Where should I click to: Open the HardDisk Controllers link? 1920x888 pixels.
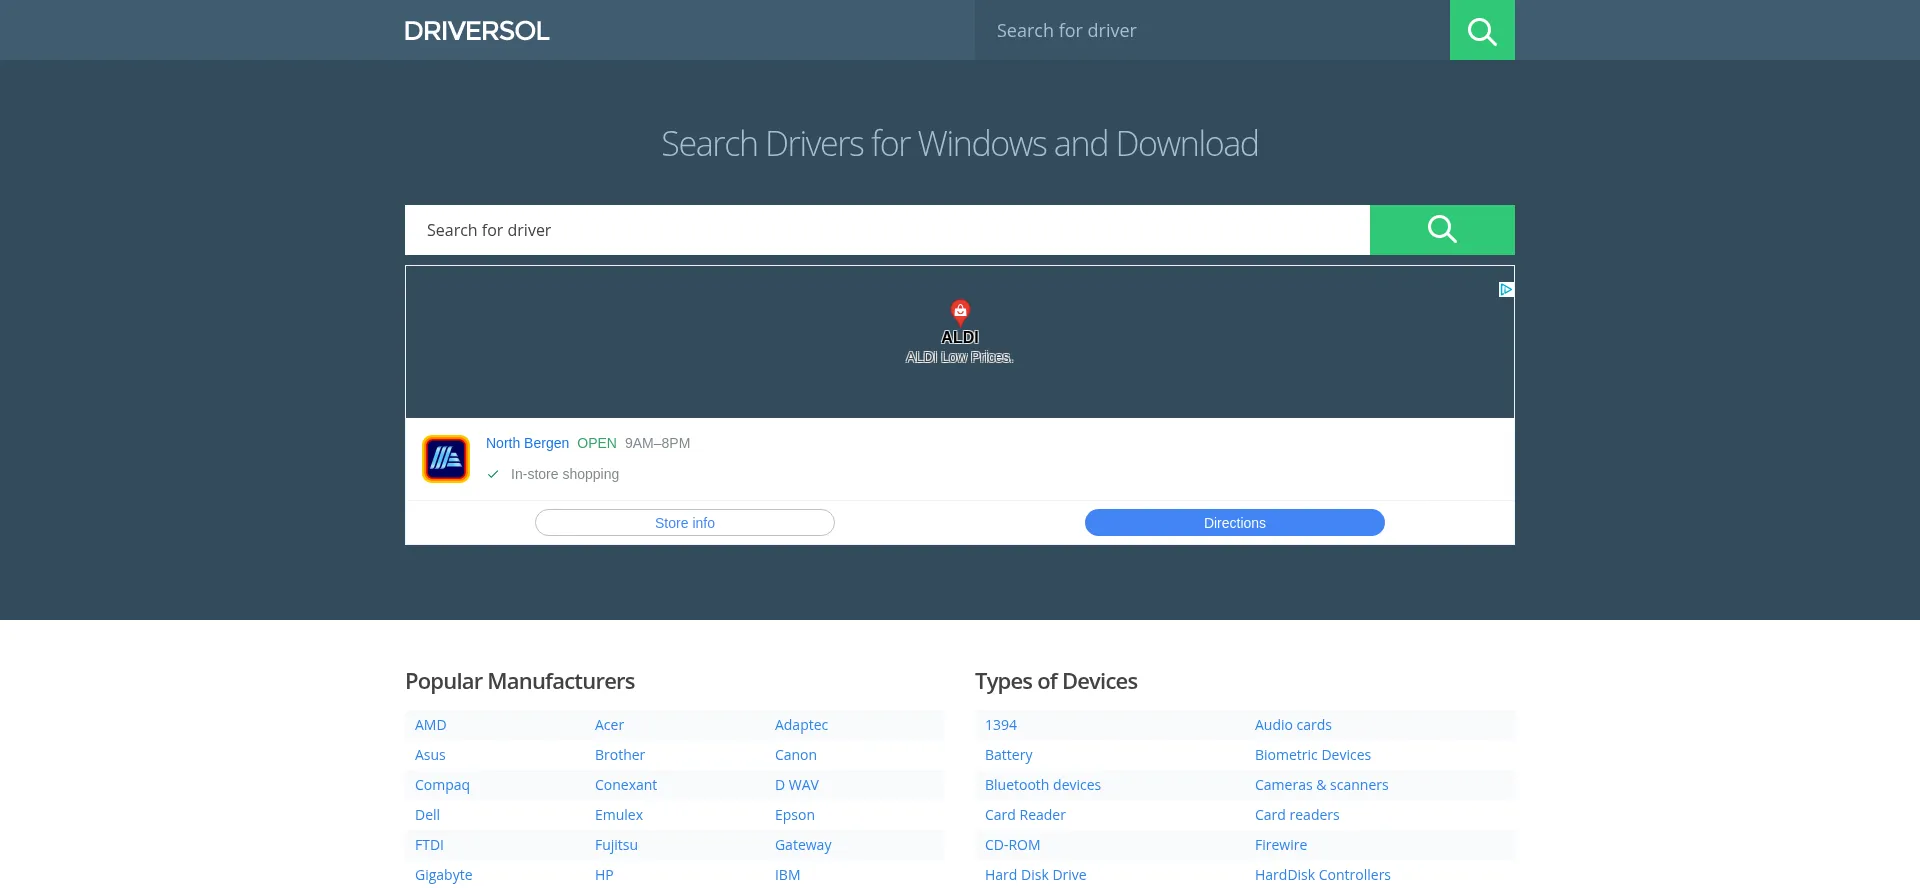1323,875
